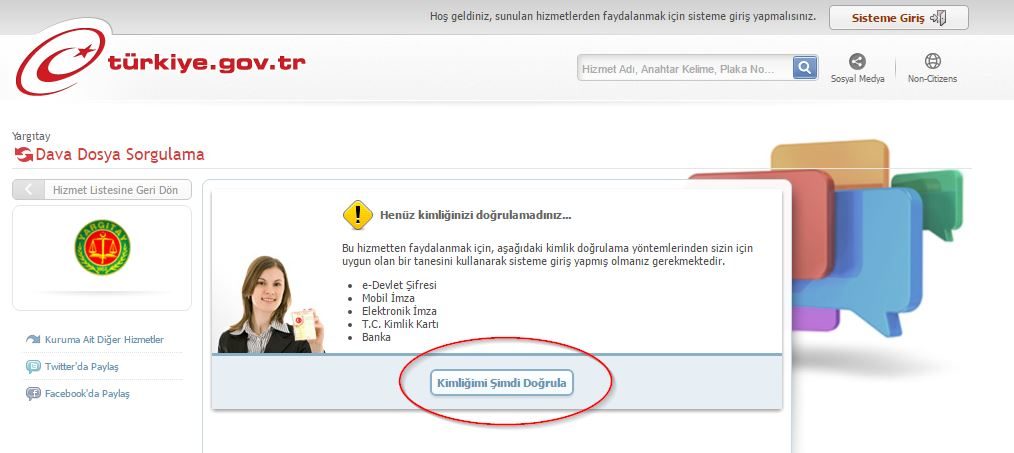
Task: Click Facebook'da Paylaş link
Action: 87,393
